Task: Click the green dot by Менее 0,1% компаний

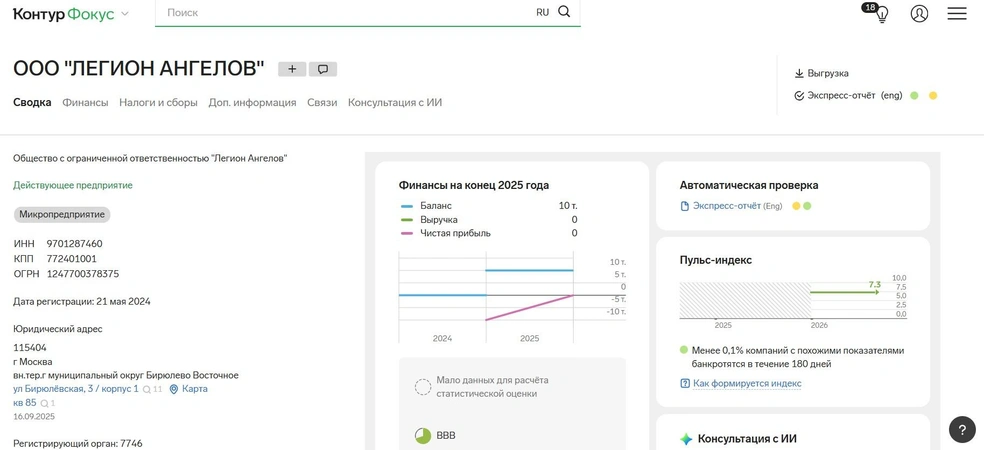Action: 683,350
